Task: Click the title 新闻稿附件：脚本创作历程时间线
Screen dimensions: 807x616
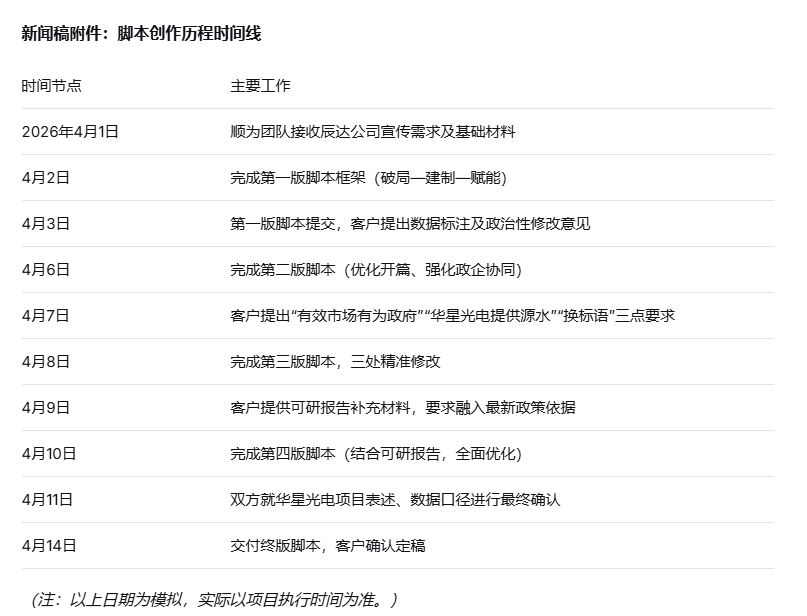Action: click(141, 33)
